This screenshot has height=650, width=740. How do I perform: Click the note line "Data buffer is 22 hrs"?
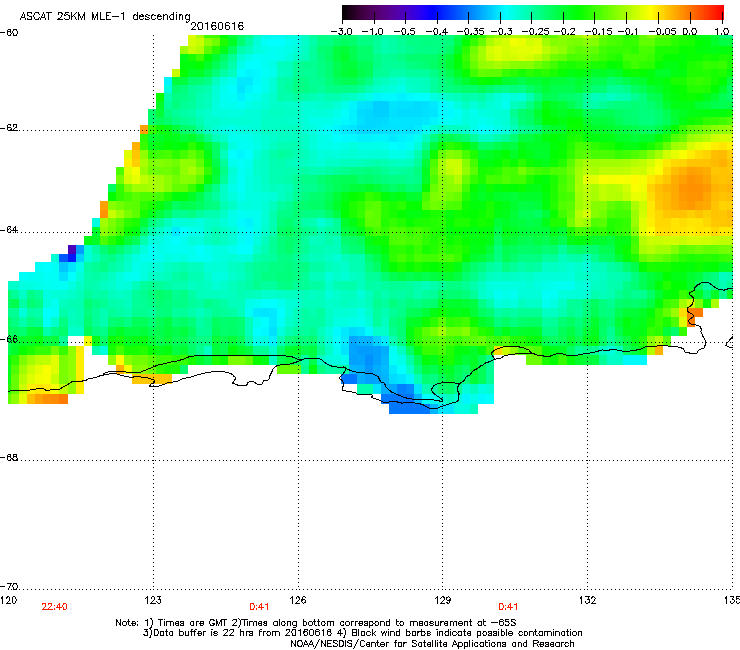(x=362, y=633)
